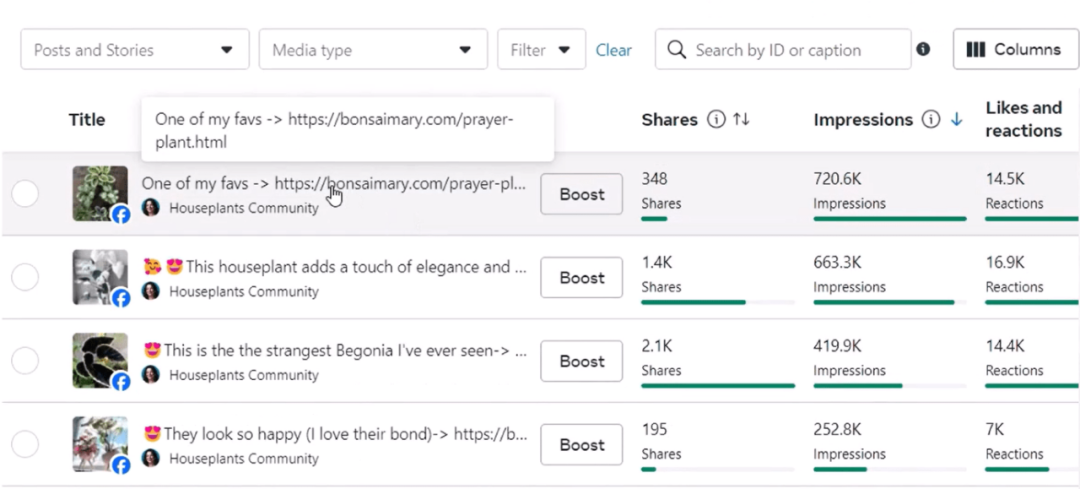Click the Shares column info icon
The image size is (1080, 489).
click(716, 120)
